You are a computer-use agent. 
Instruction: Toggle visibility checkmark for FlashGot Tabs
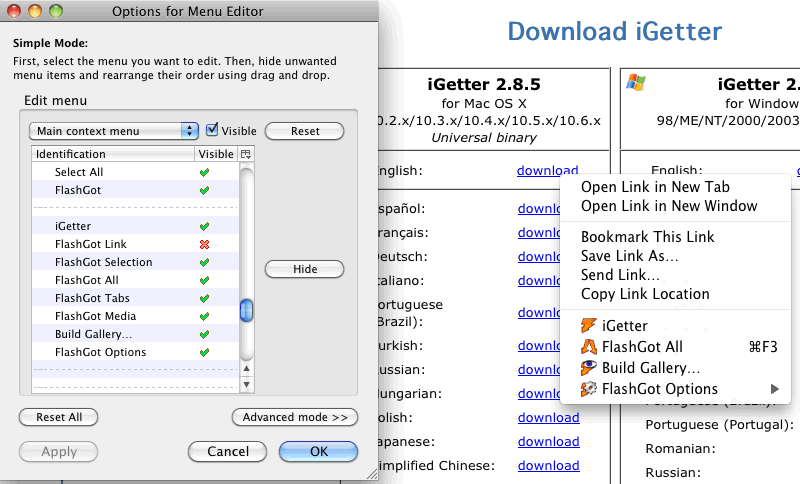pyautogui.click(x=205, y=298)
